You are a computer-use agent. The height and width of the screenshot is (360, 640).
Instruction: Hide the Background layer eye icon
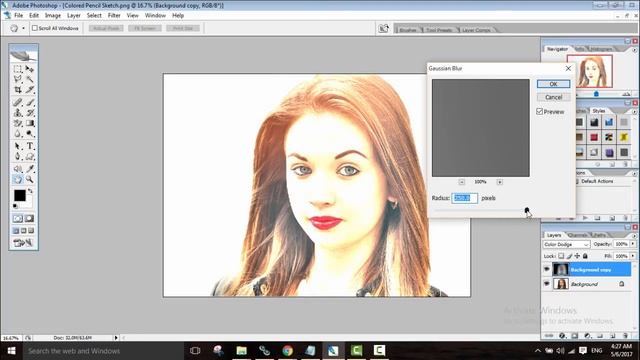(x=547, y=284)
